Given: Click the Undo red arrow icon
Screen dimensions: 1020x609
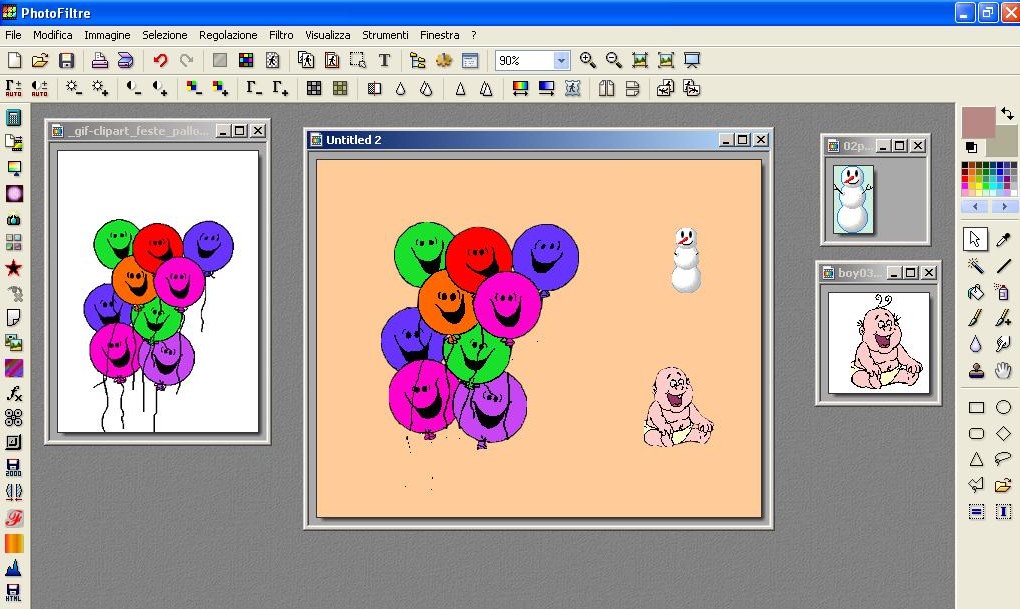Looking at the screenshot, I should pyautogui.click(x=160, y=61).
